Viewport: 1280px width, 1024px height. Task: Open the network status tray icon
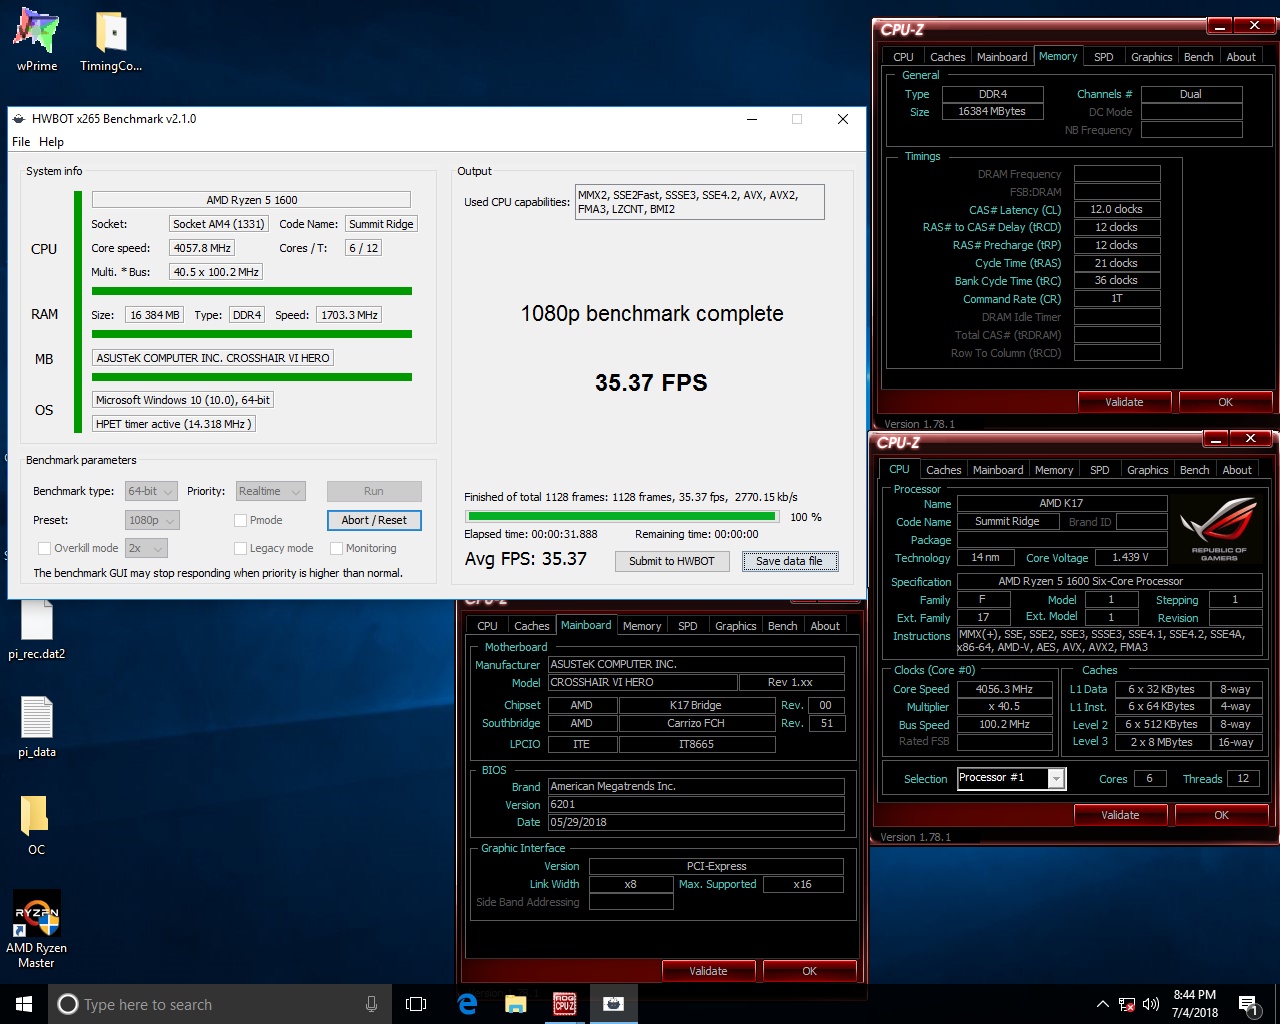(x=1127, y=1004)
